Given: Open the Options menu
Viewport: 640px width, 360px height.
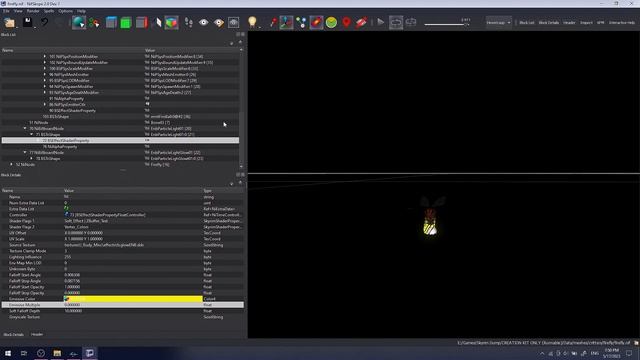Looking at the screenshot, I should tap(65, 11).
